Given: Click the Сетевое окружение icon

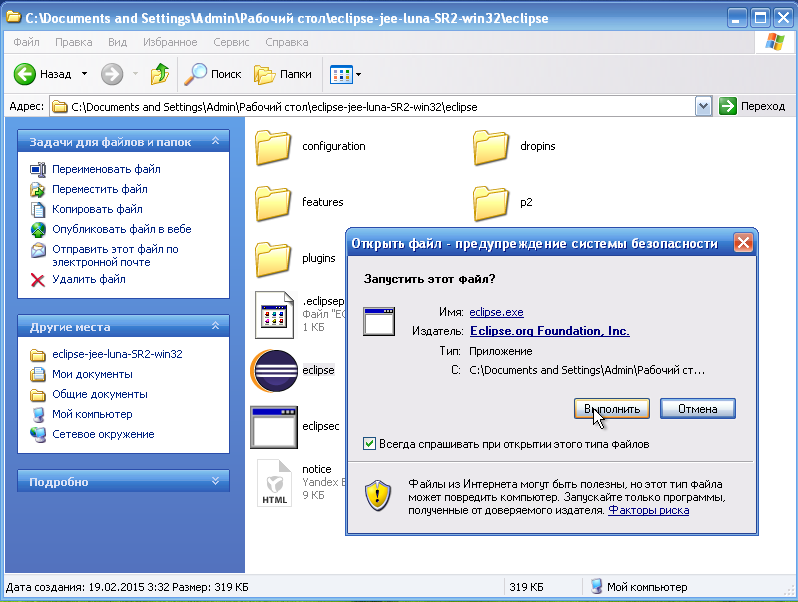Looking at the screenshot, I should tap(38, 435).
